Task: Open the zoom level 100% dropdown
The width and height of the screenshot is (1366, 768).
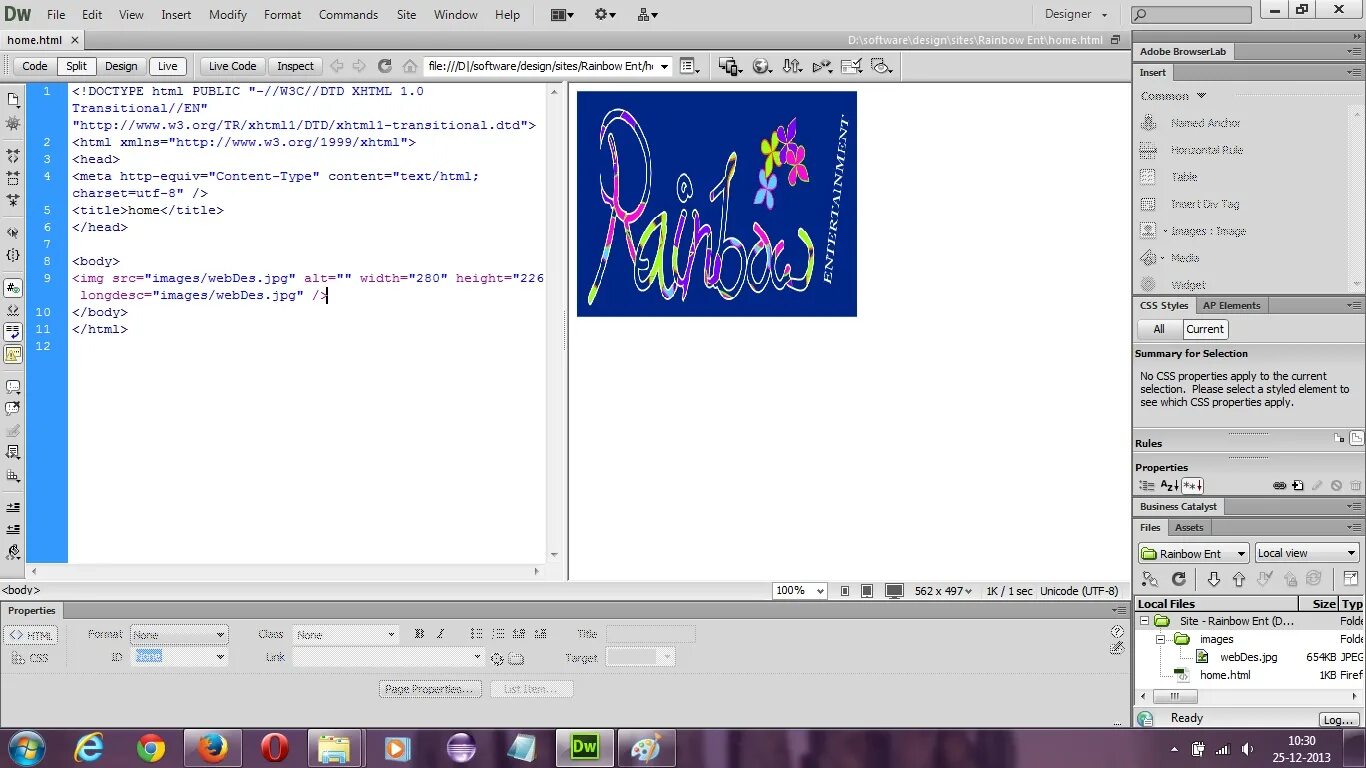Action: 800,591
